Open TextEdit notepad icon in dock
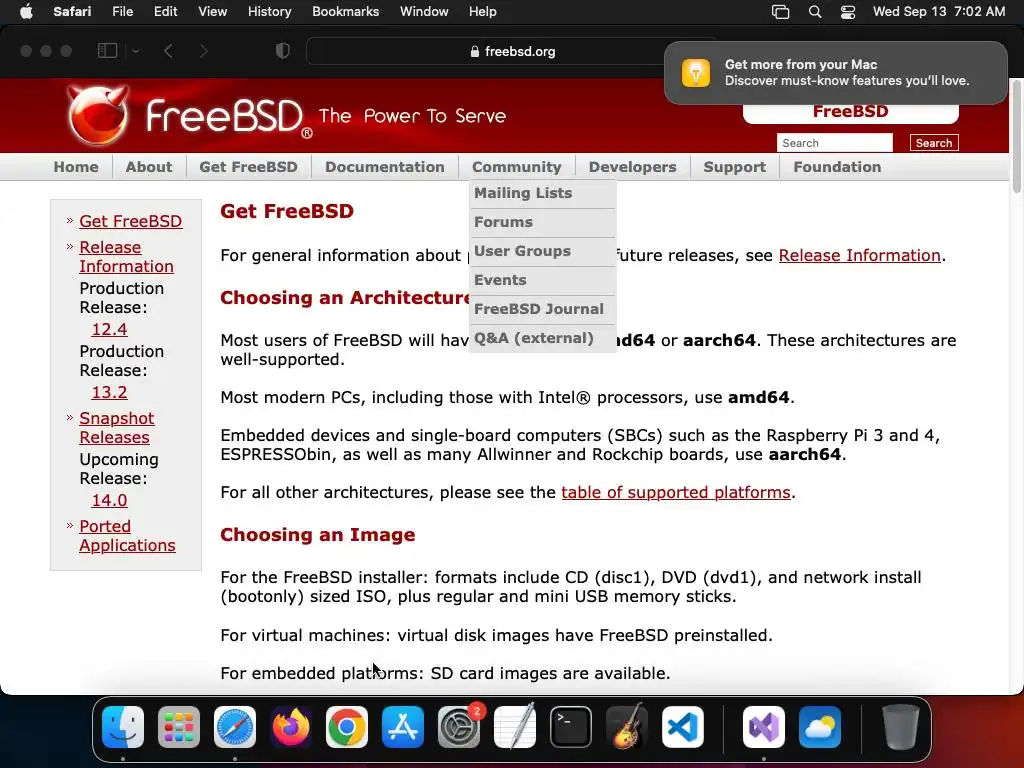 [x=515, y=727]
